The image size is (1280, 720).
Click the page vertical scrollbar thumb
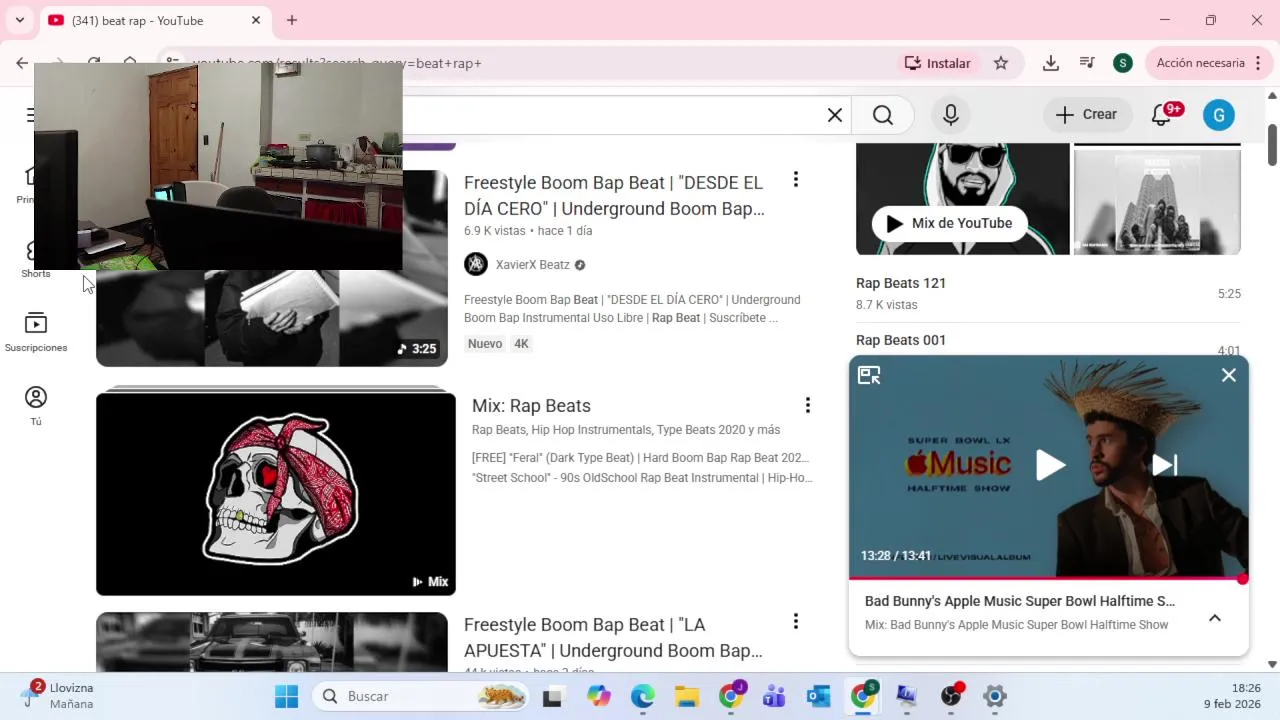[x=1272, y=145]
